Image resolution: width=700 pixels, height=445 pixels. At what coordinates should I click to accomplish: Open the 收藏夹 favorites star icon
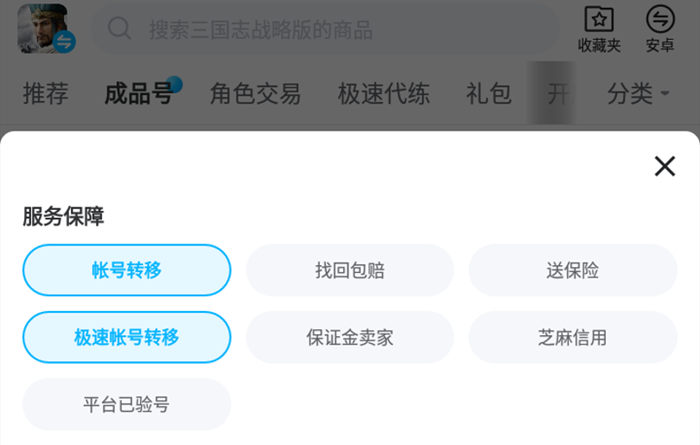point(599,19)
